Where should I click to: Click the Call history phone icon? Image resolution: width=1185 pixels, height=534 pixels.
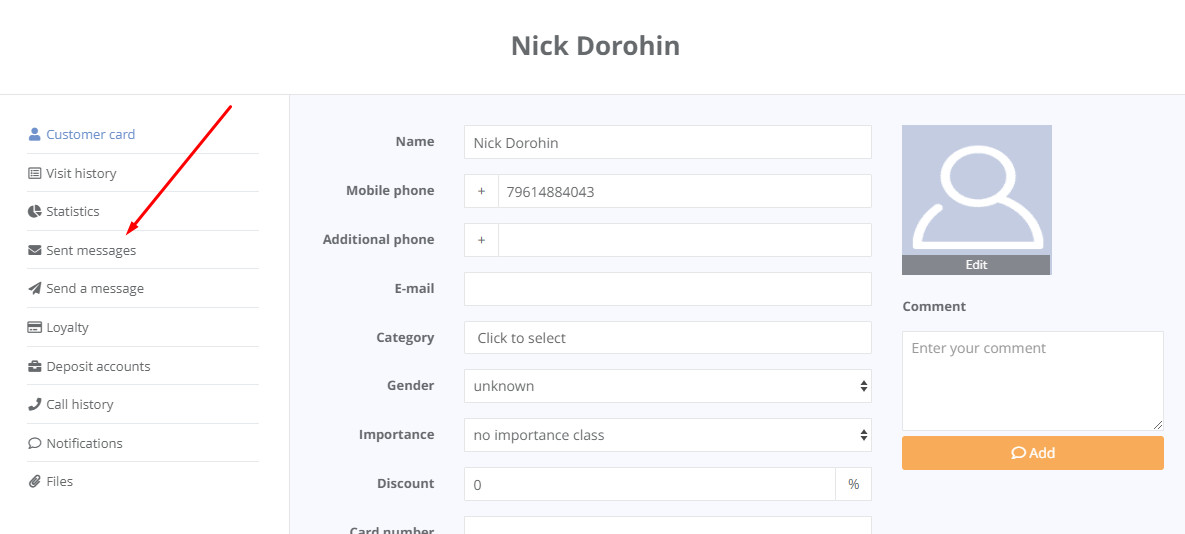35,404
